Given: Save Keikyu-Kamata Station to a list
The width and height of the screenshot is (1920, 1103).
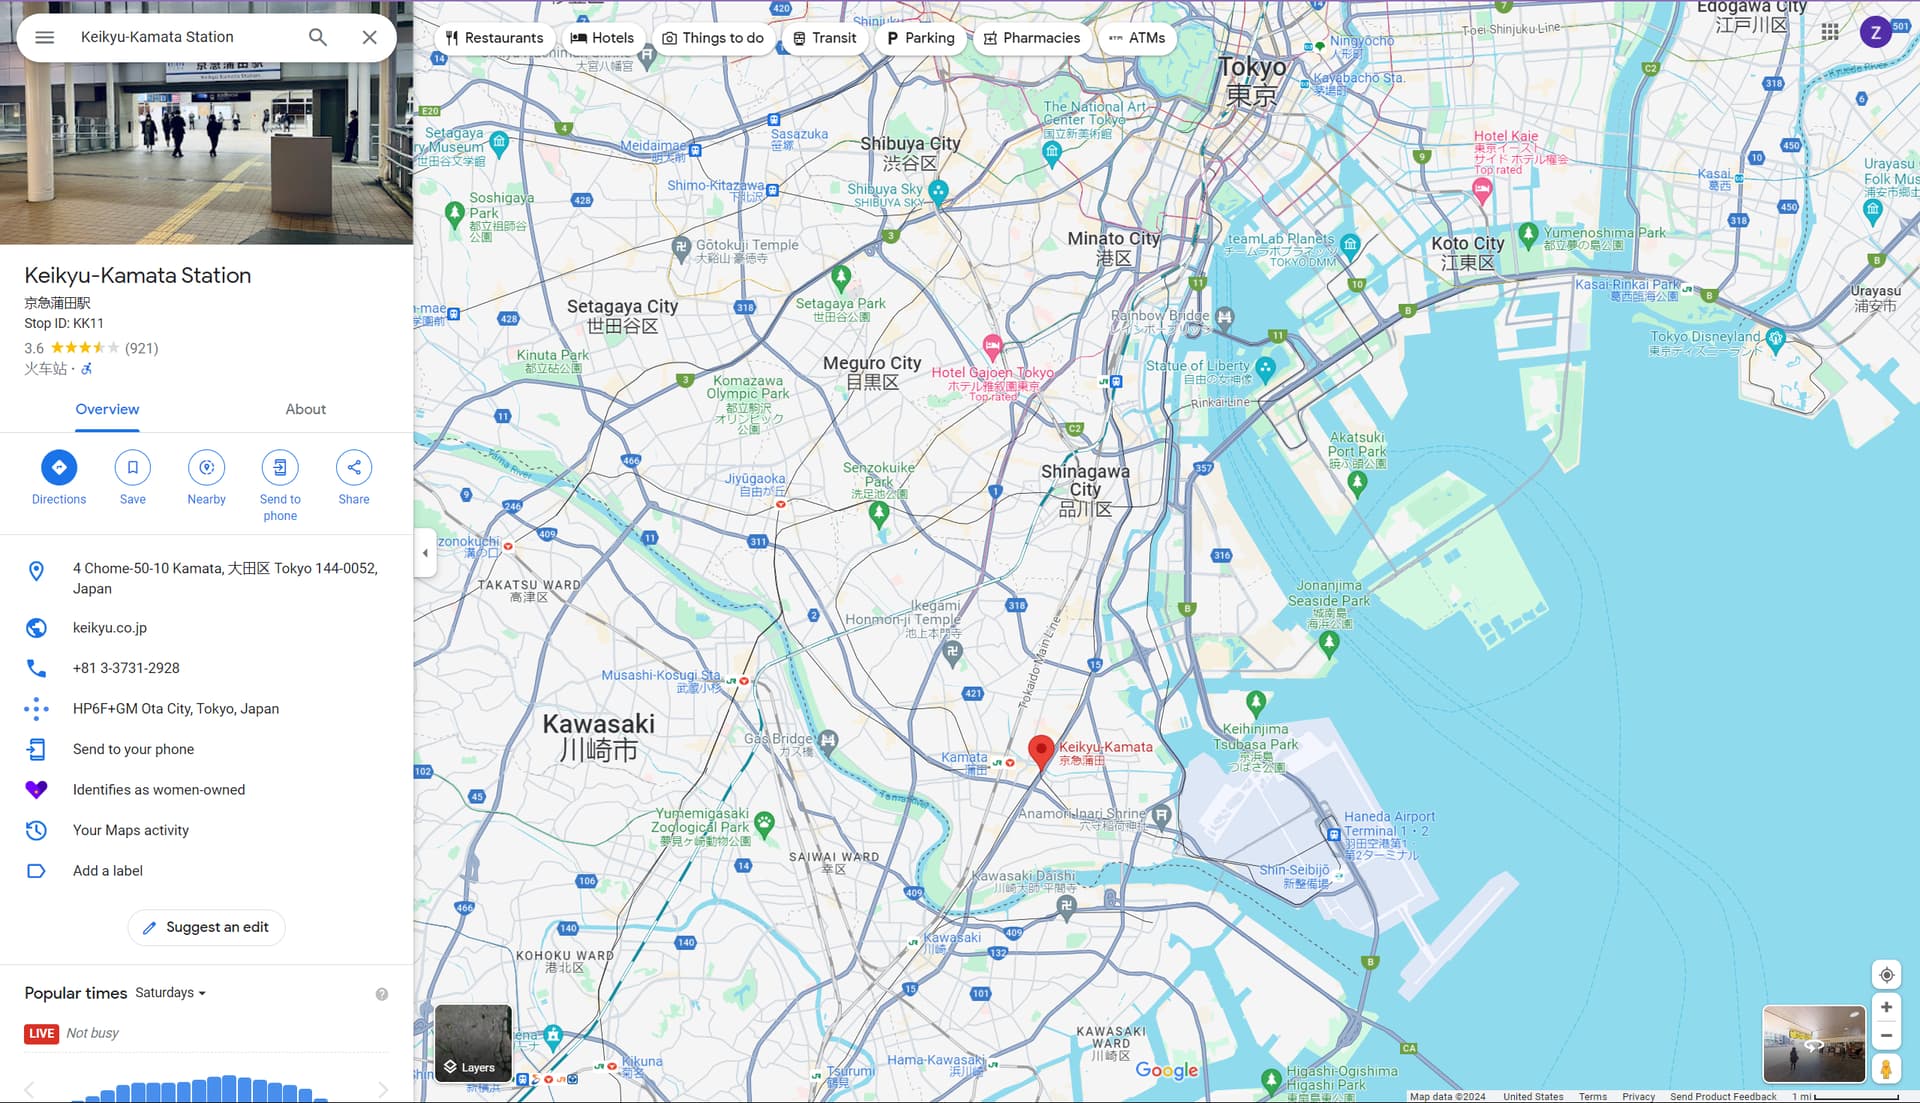Looking at the screenshot, I should coord(132,467).
